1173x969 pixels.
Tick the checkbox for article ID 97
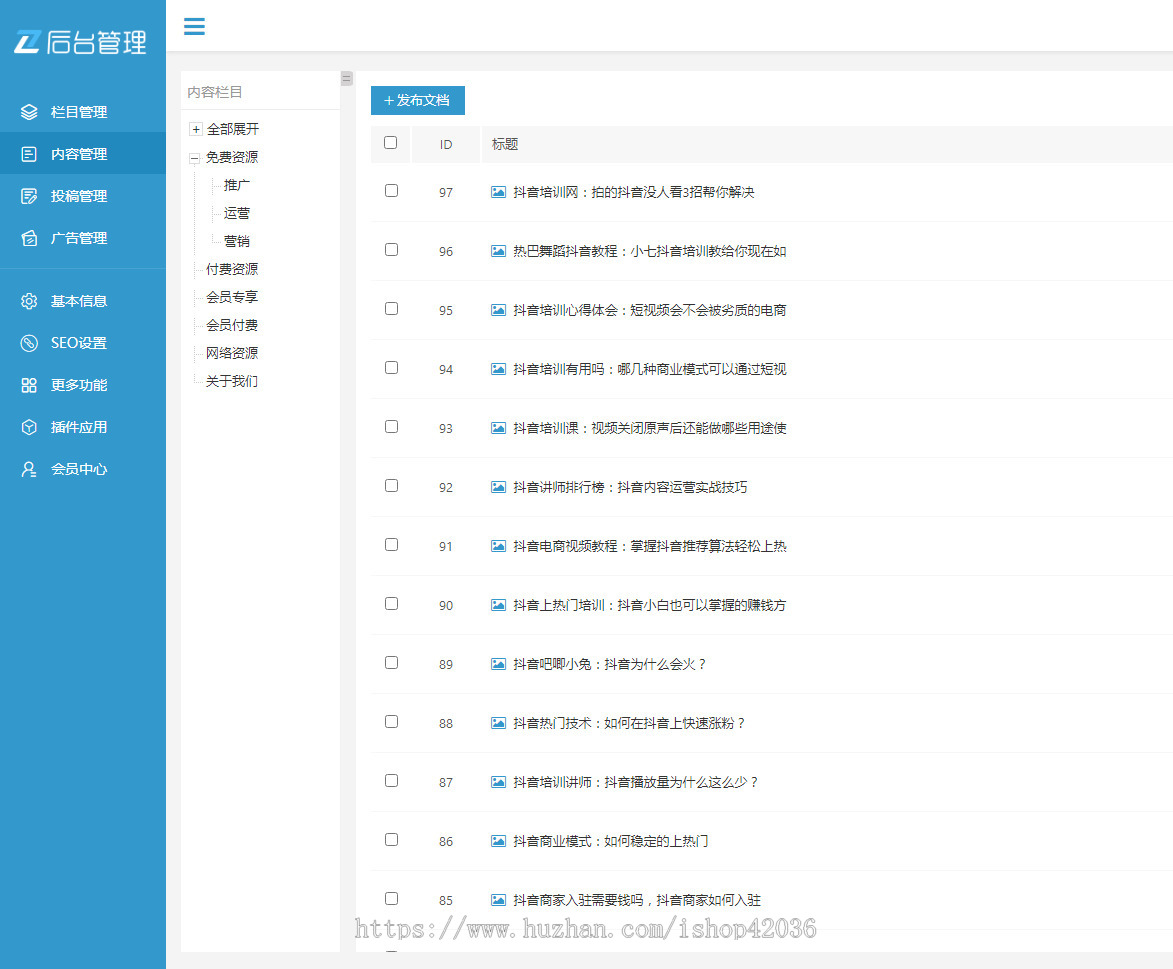[391, 190]
